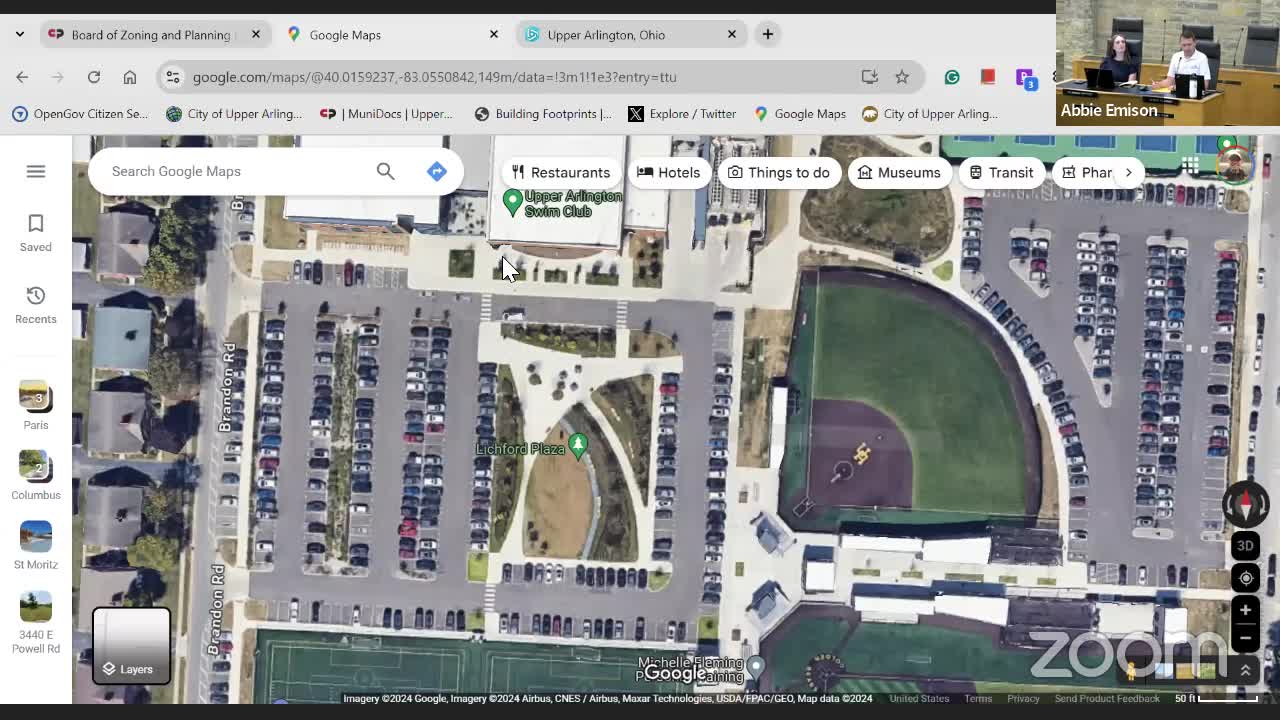
Task: Switch to the Board of Zoning and Planning tab
Action: point(151,34)
